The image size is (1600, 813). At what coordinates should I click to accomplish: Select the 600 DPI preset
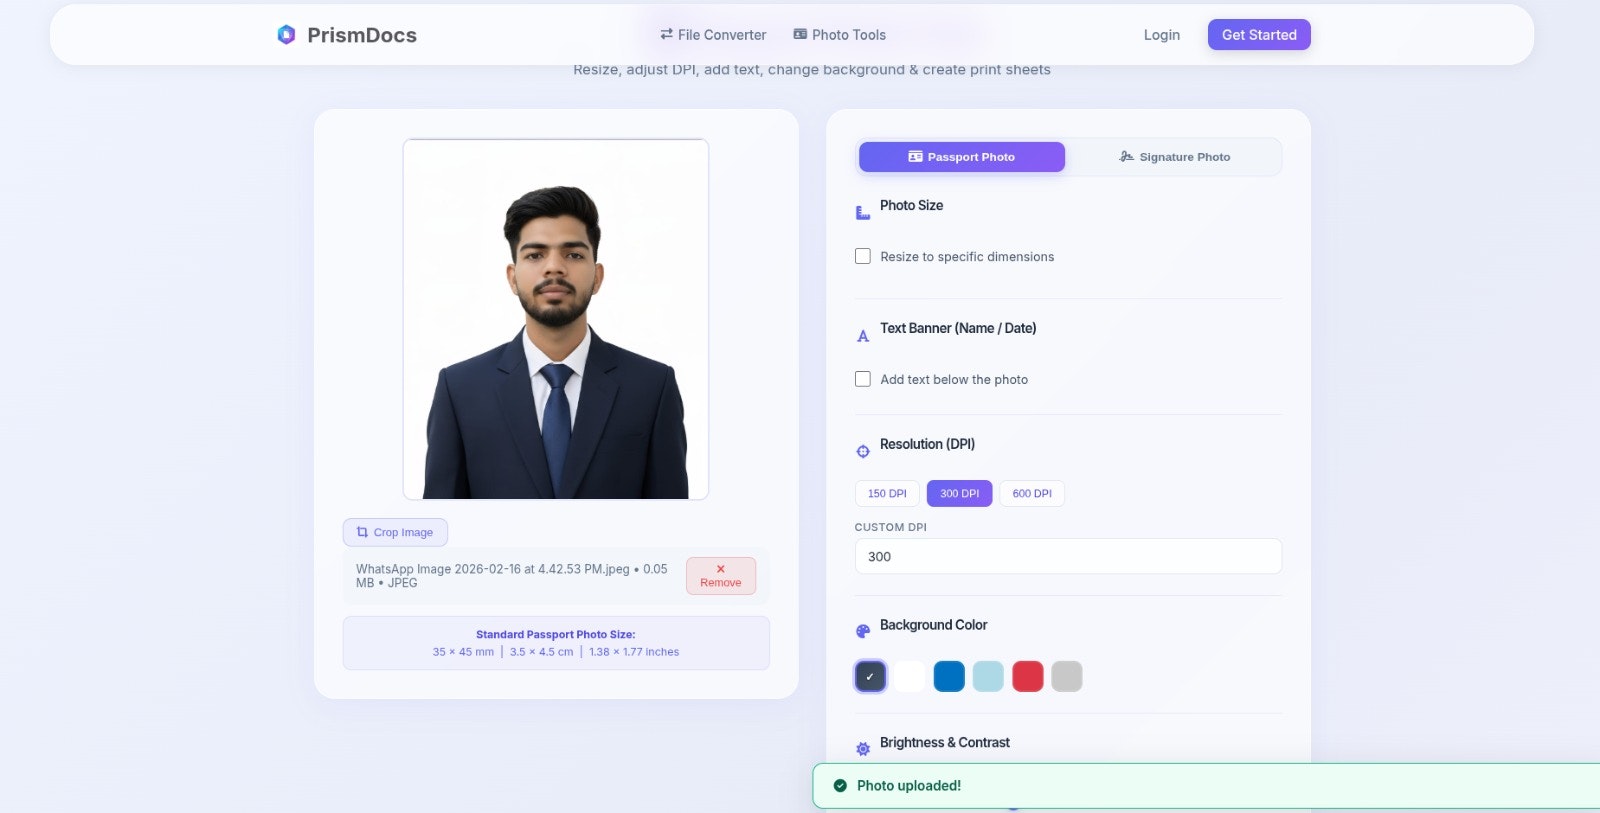pos(1032,494)
